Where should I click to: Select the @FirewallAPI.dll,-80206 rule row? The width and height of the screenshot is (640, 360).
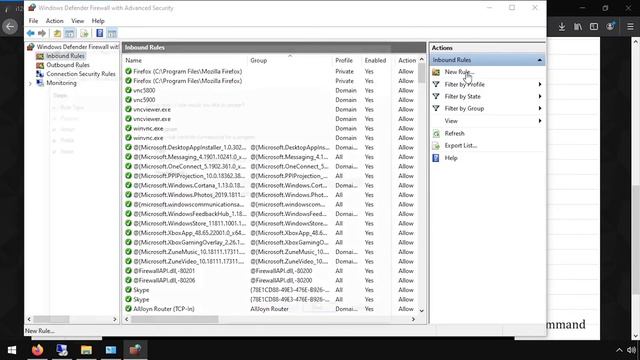269,280
